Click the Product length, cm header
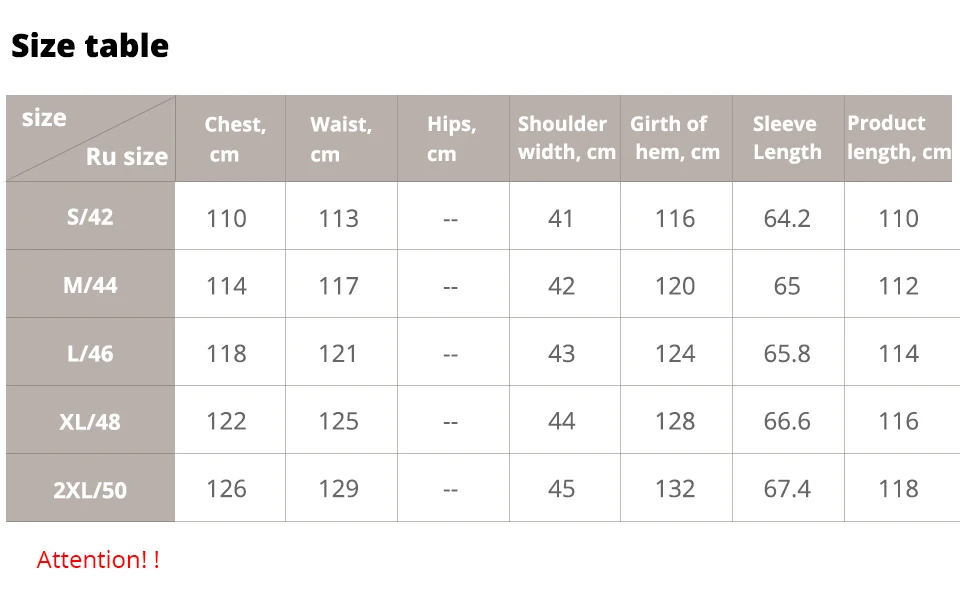 coord(898,138)
